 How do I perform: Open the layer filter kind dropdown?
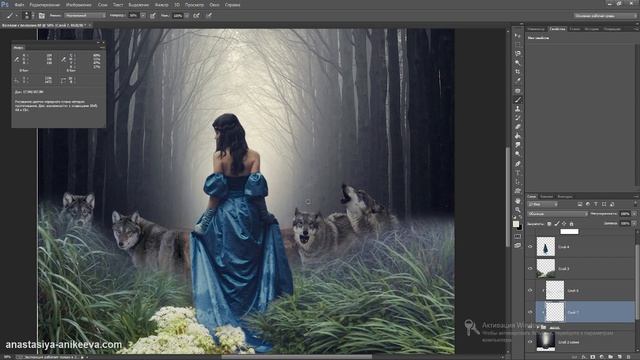542,204
